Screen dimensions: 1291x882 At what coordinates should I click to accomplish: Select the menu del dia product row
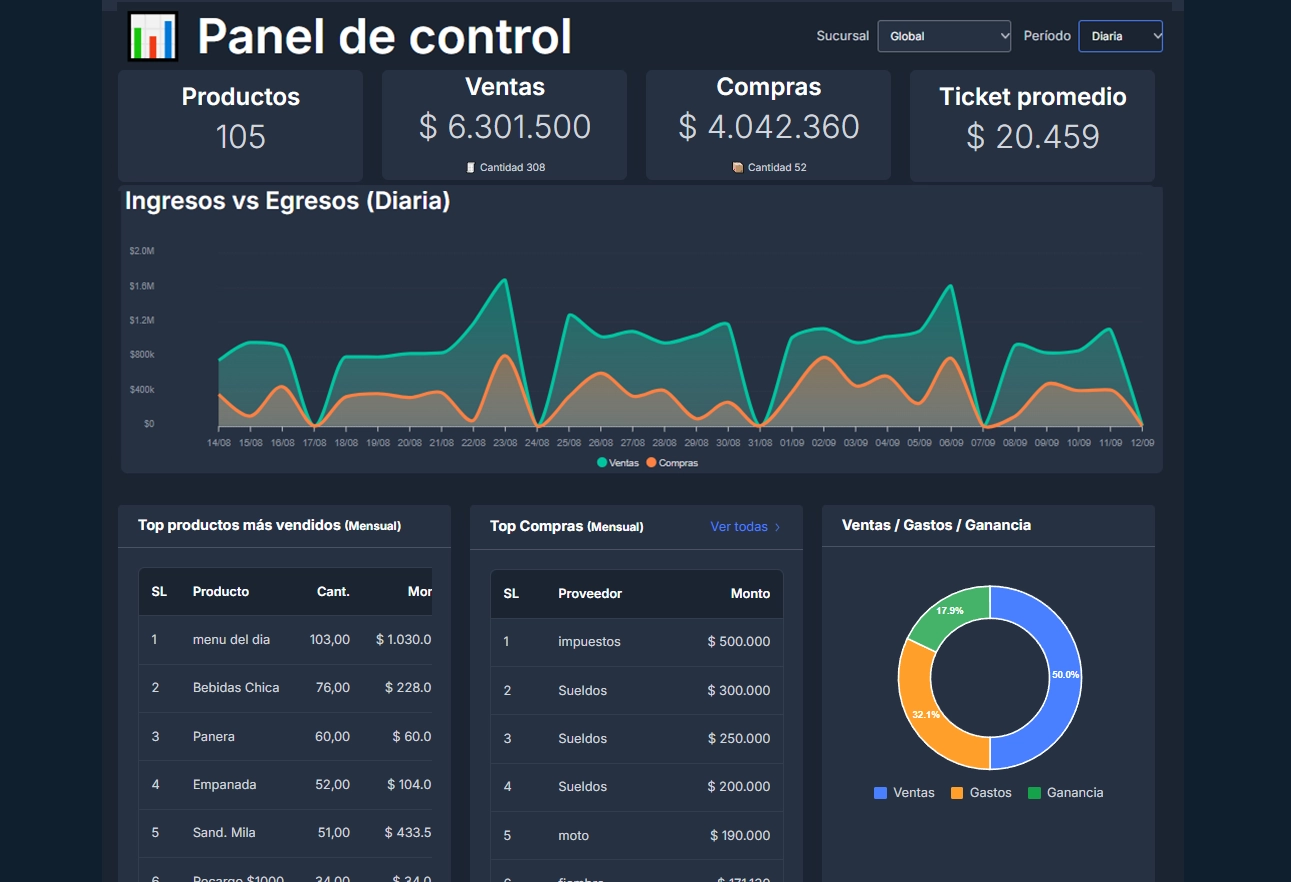coord(231,640)
